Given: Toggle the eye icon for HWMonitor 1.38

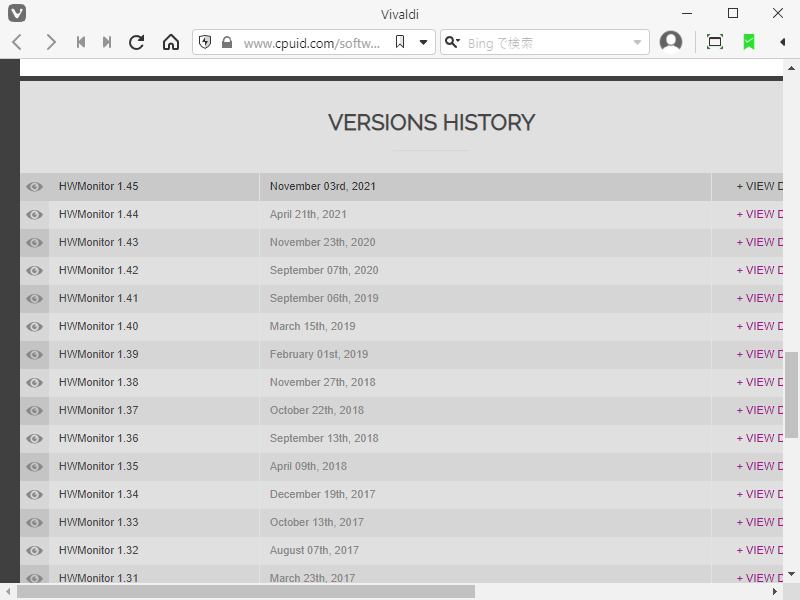Looking at the screenshot, I should coord(35,383).
